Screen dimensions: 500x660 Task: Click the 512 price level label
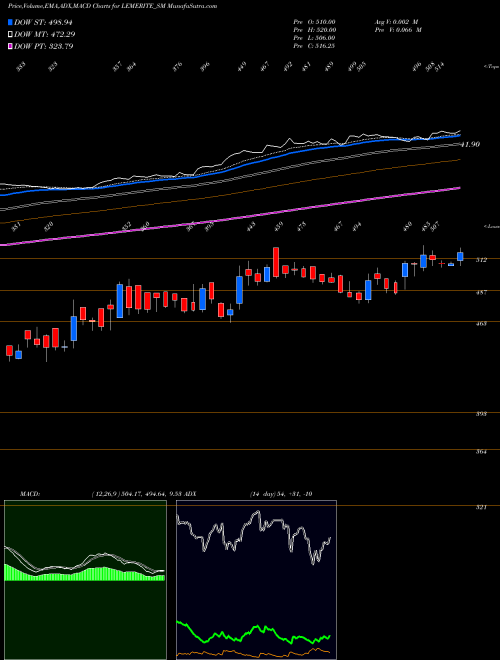[x=481, y=260]
